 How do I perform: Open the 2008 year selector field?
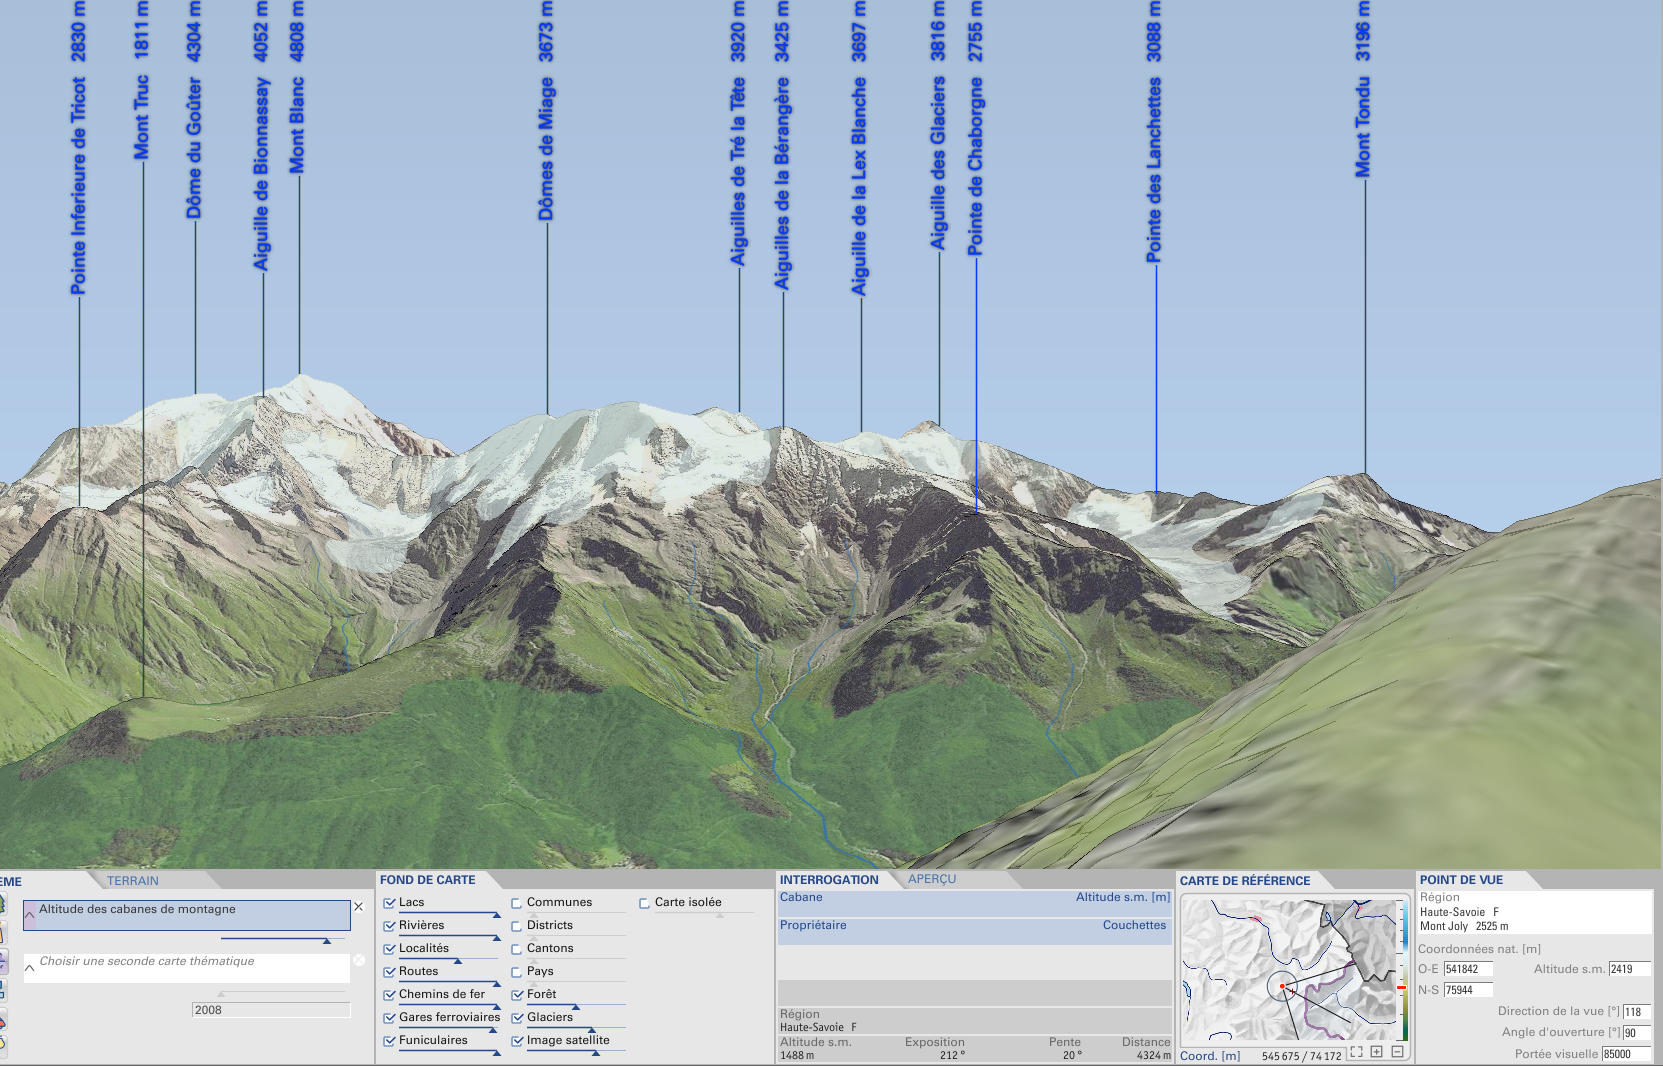[270, 1010]
